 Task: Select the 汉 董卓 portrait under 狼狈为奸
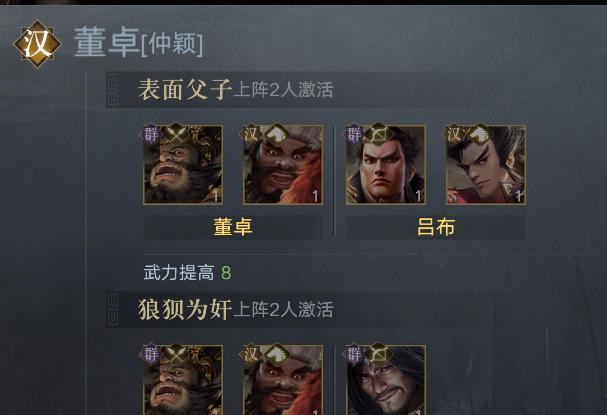click(283, 380)
